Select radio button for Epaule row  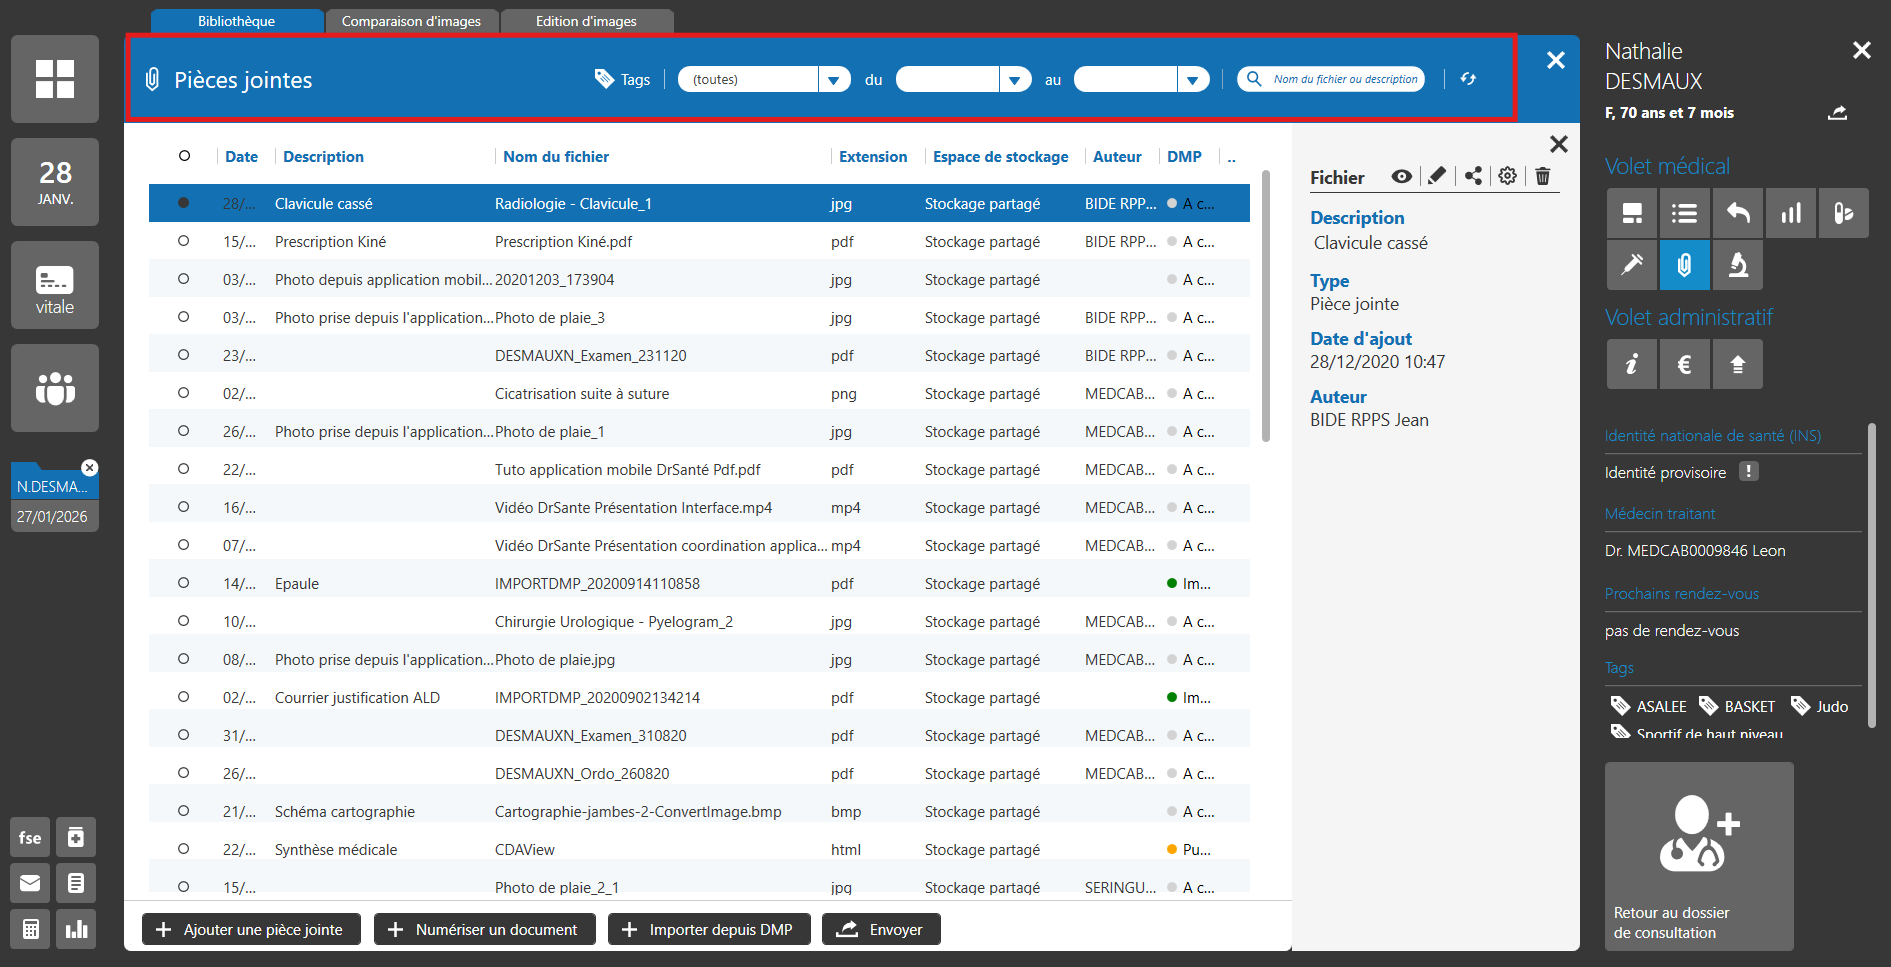point(183,583)
